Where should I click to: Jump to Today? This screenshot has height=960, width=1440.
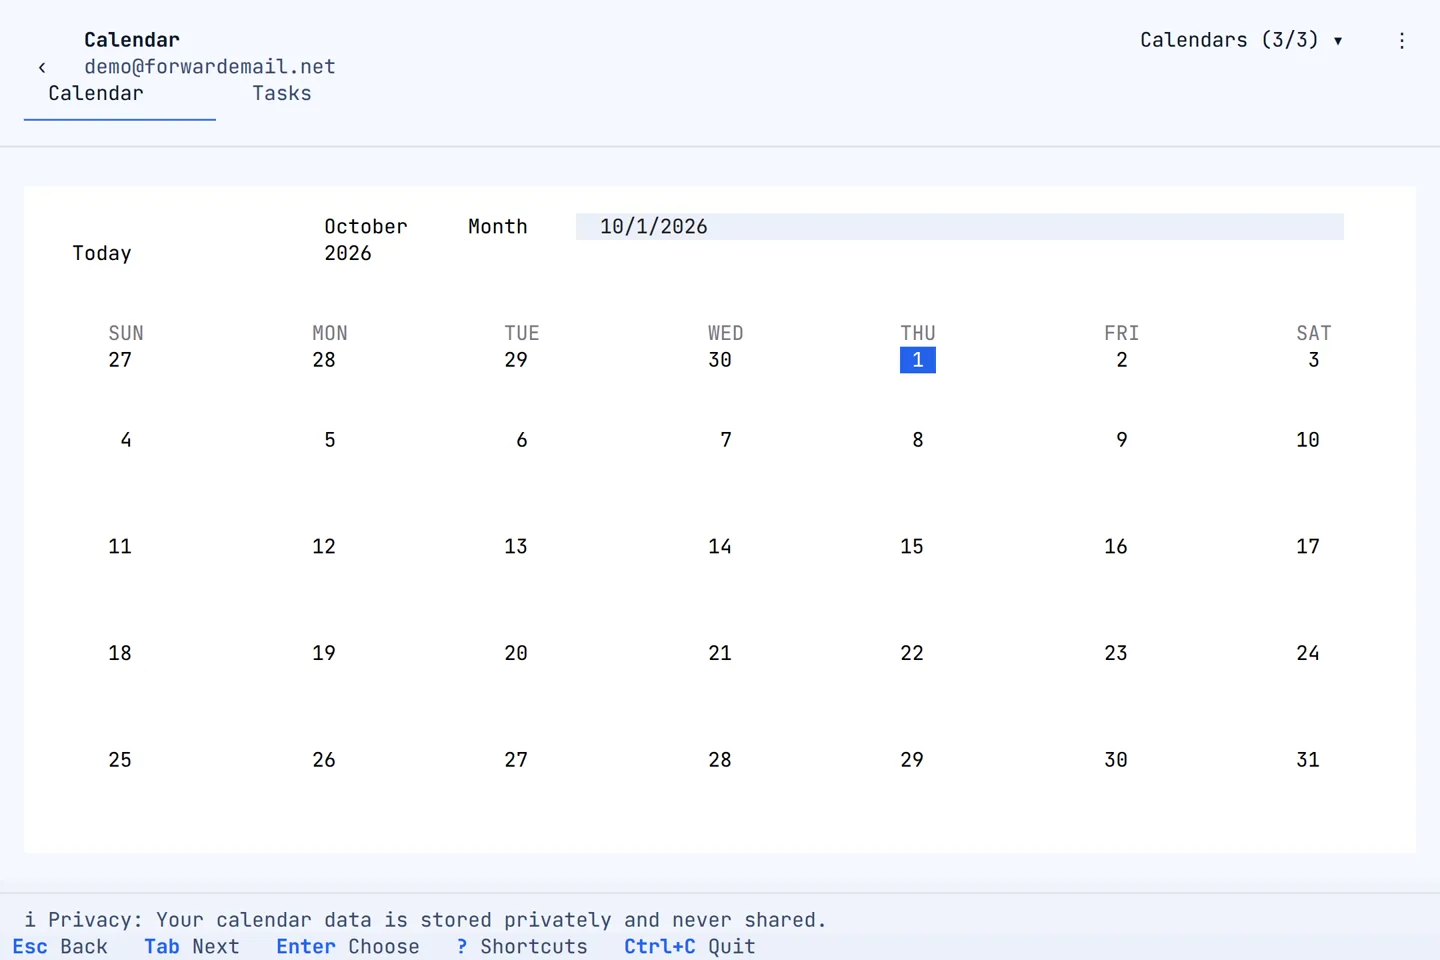tap(102, 253)
